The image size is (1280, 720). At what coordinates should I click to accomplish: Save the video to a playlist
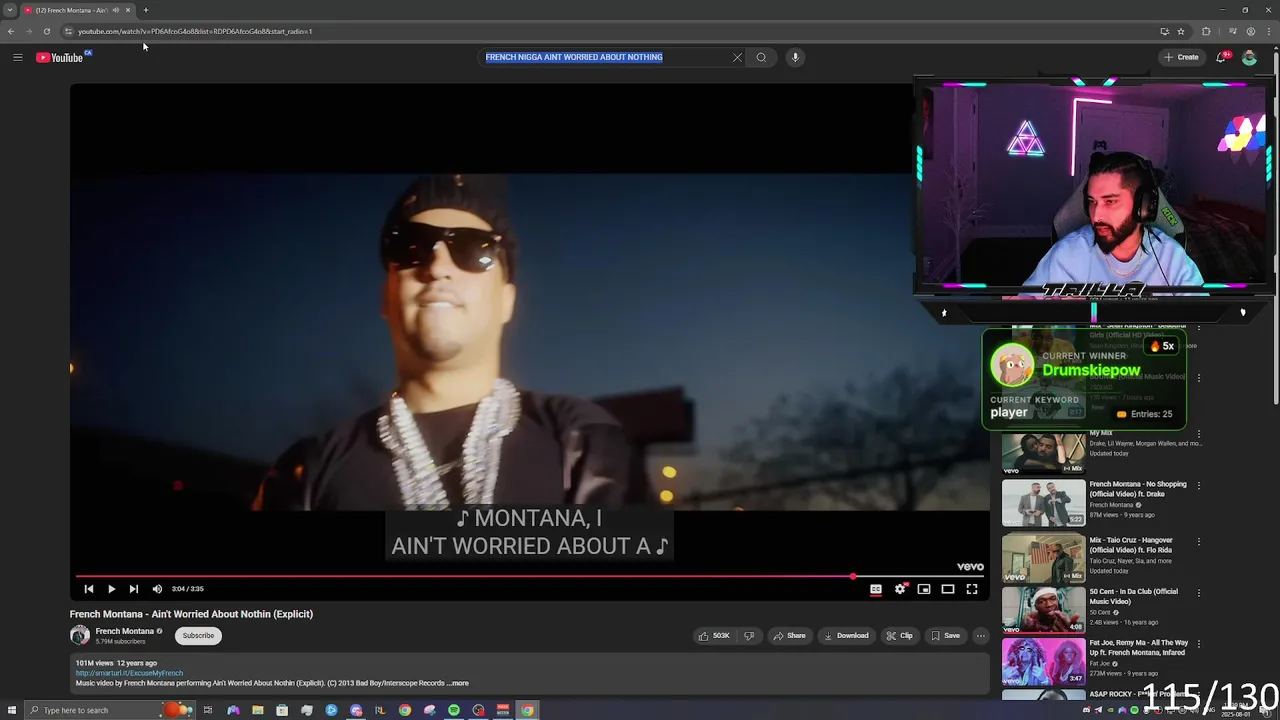tap(945, 636)
